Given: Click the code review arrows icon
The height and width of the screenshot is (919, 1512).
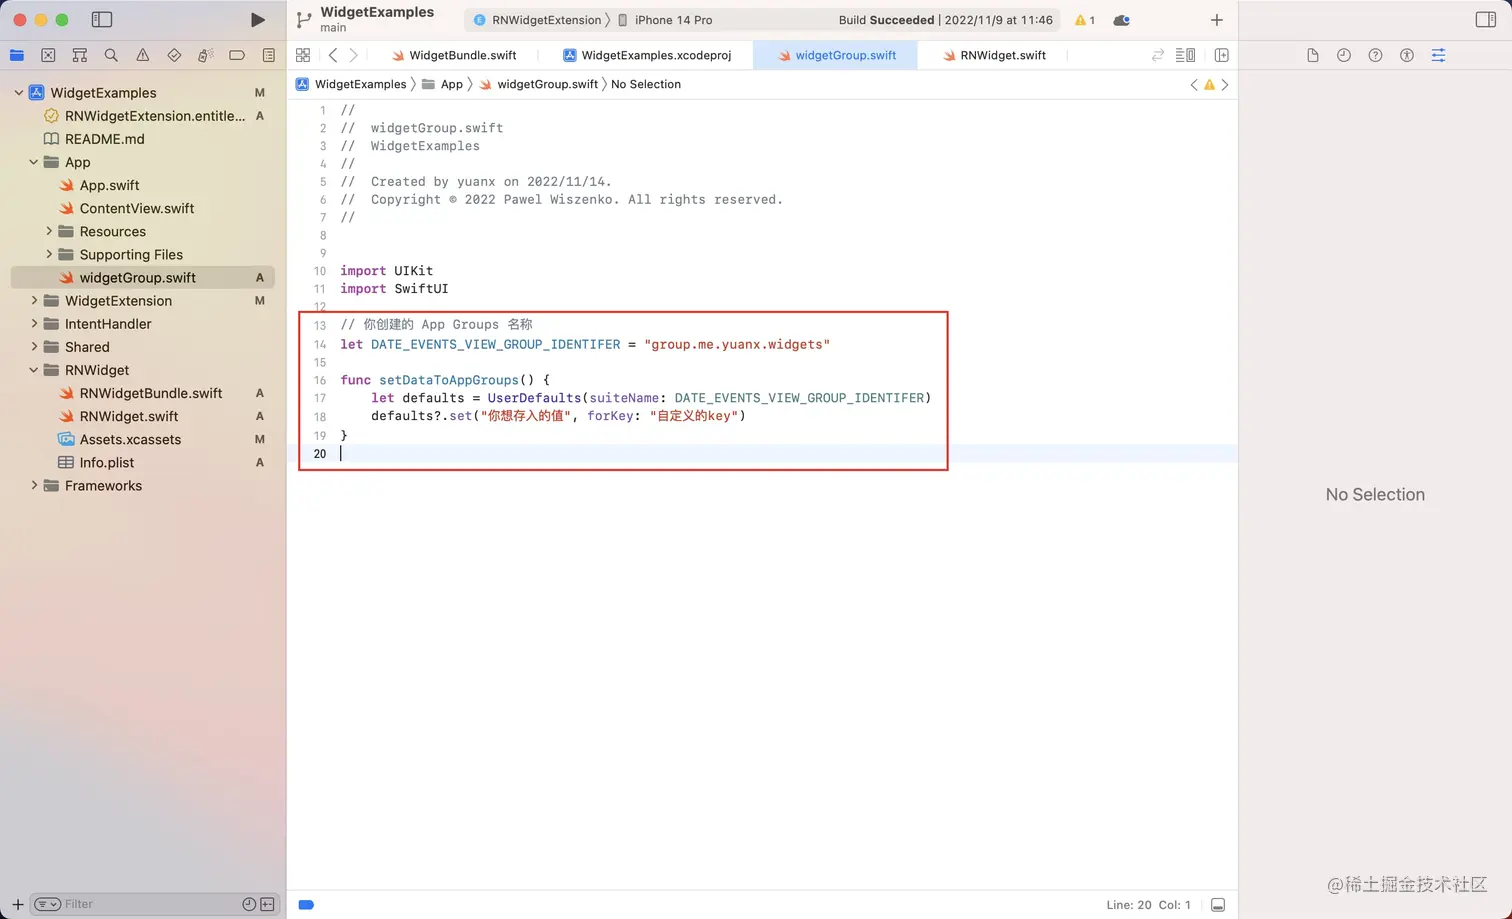Looking at the screenshot, I should point(1158,55).
